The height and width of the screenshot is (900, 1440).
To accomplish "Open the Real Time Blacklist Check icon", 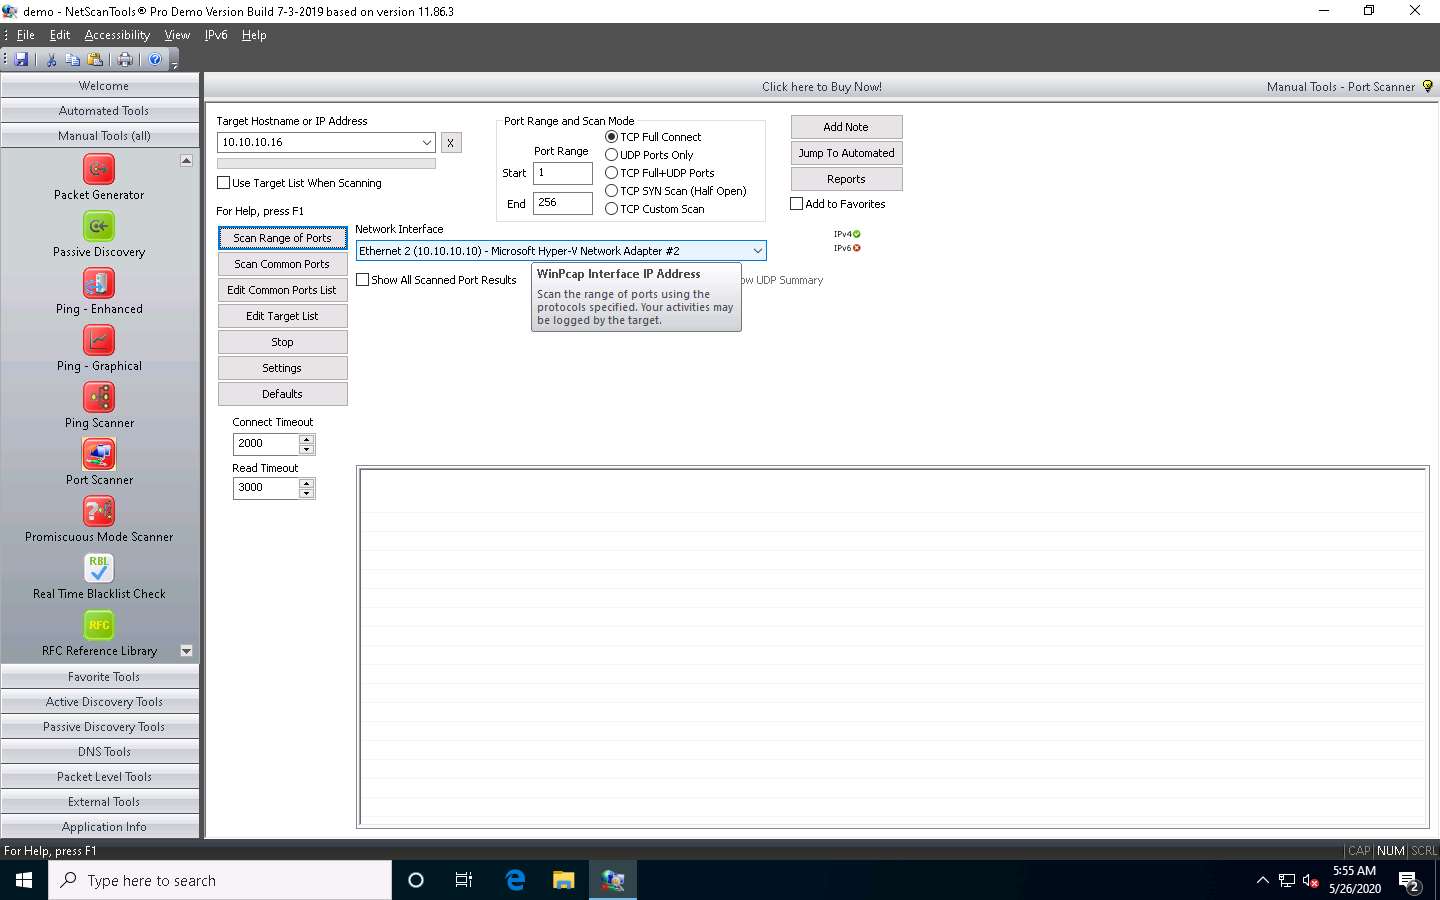I will 99,568.
